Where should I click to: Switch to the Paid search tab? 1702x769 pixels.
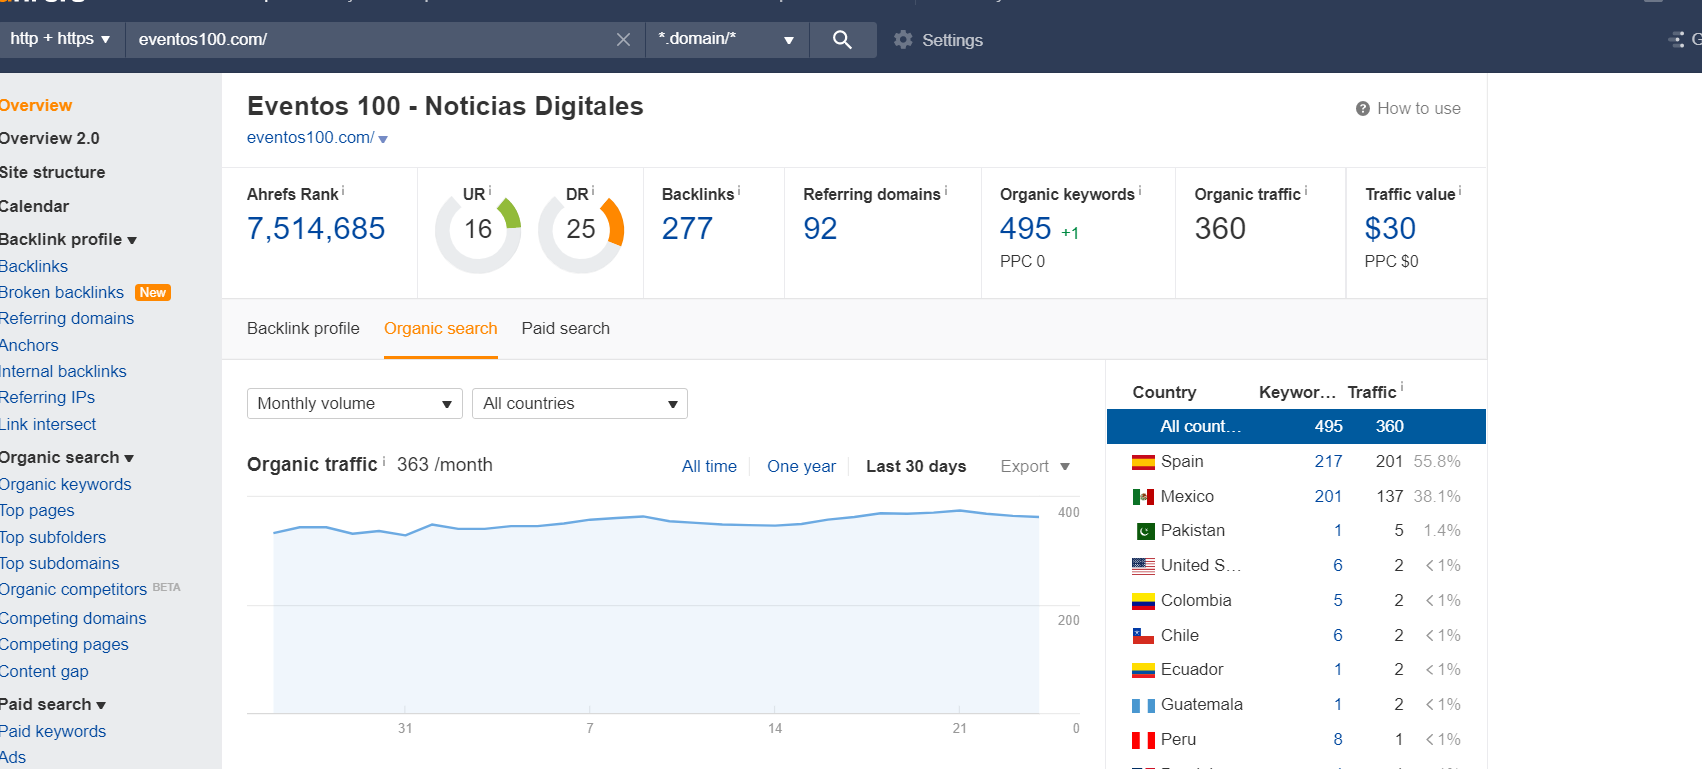pos(566,329)
